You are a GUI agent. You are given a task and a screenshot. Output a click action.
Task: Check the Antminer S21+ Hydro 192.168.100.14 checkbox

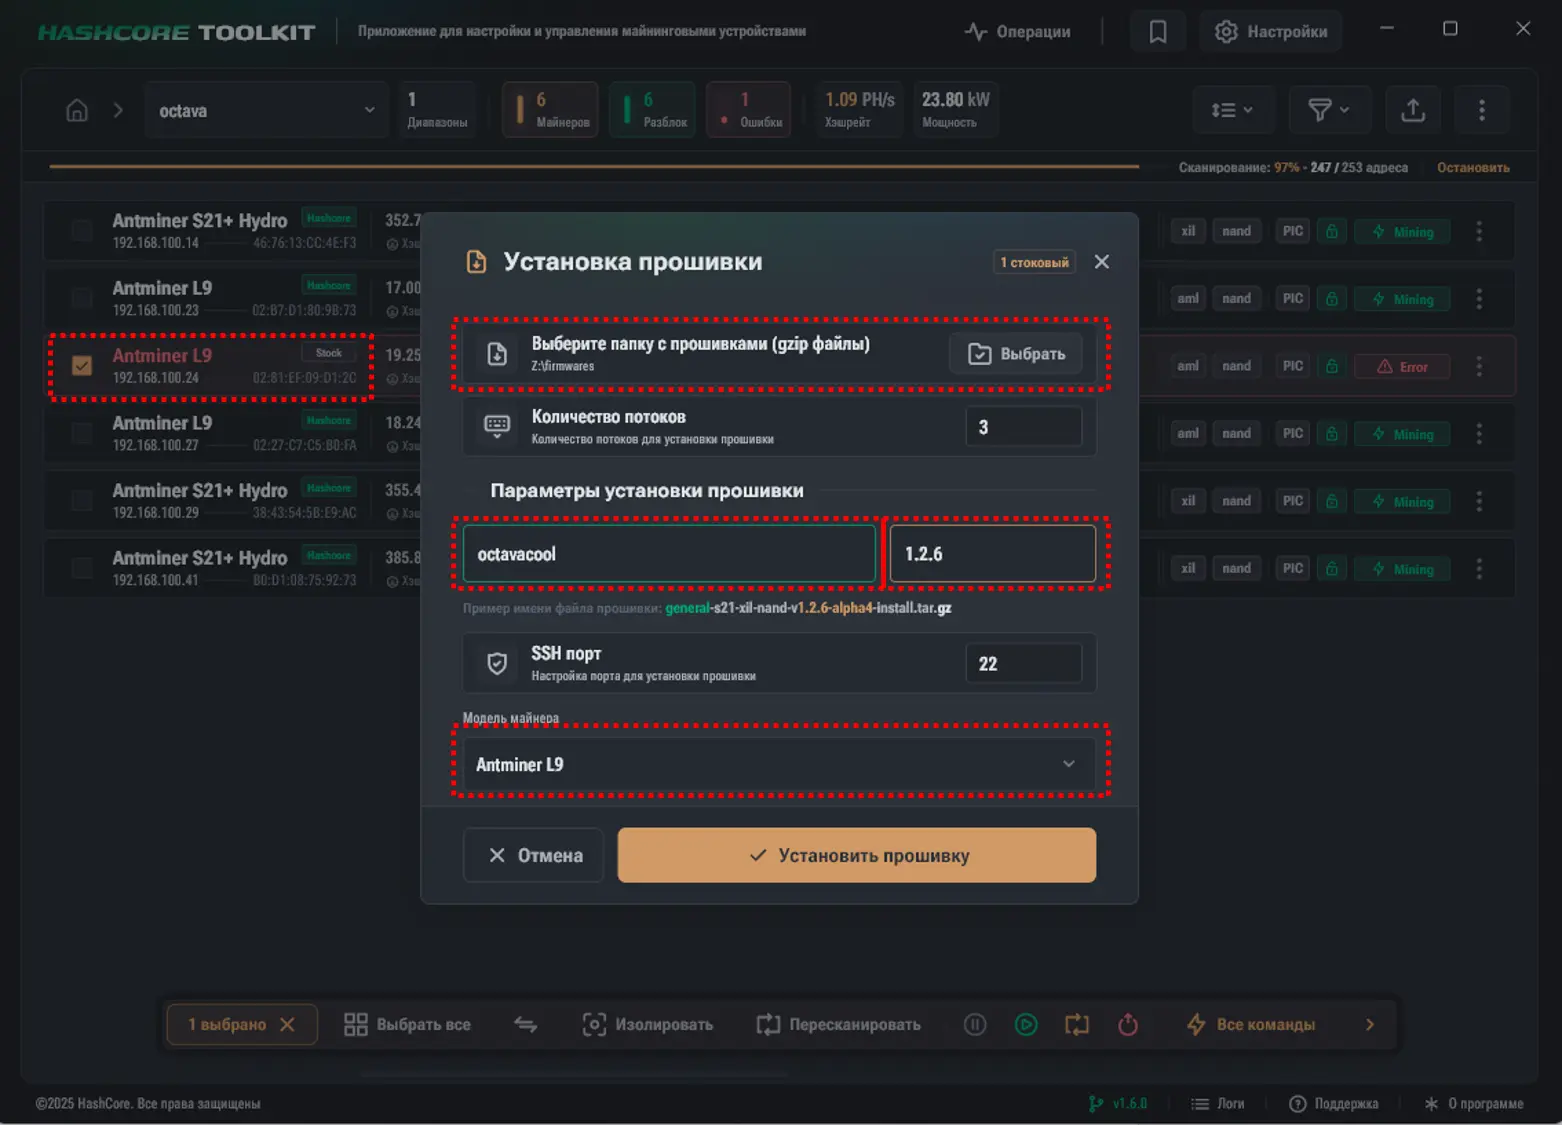coord(82,231)
